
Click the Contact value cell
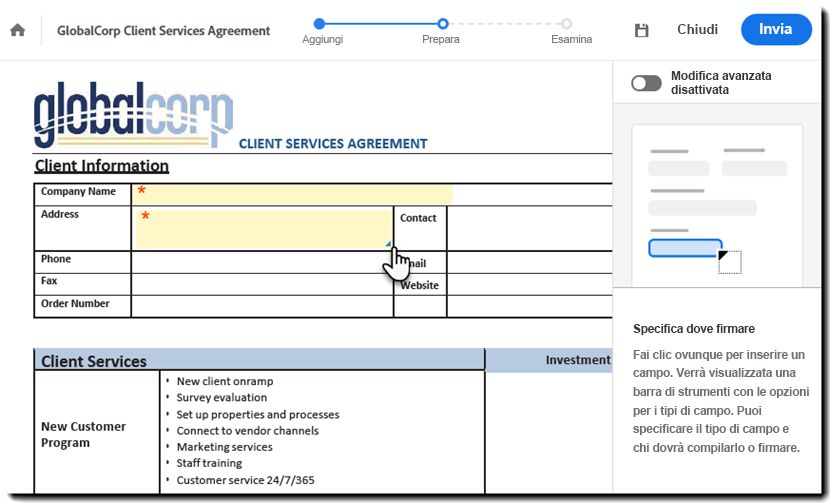click(x=529, y=228)
